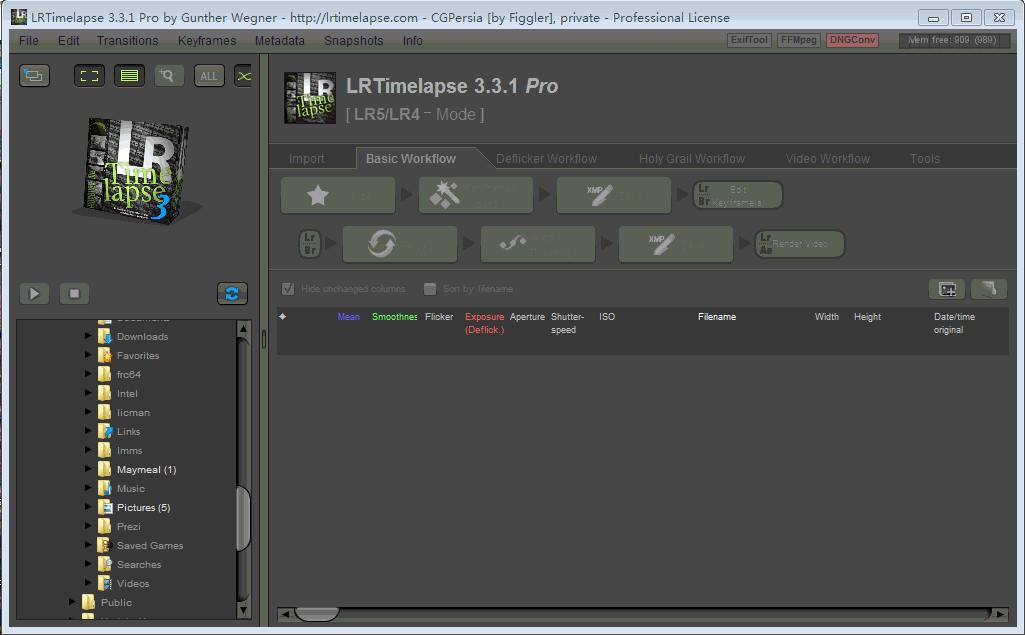Expand the Maymeal (1) folder
This screenshot has width=1025, height=635.
tap(88, 468)
